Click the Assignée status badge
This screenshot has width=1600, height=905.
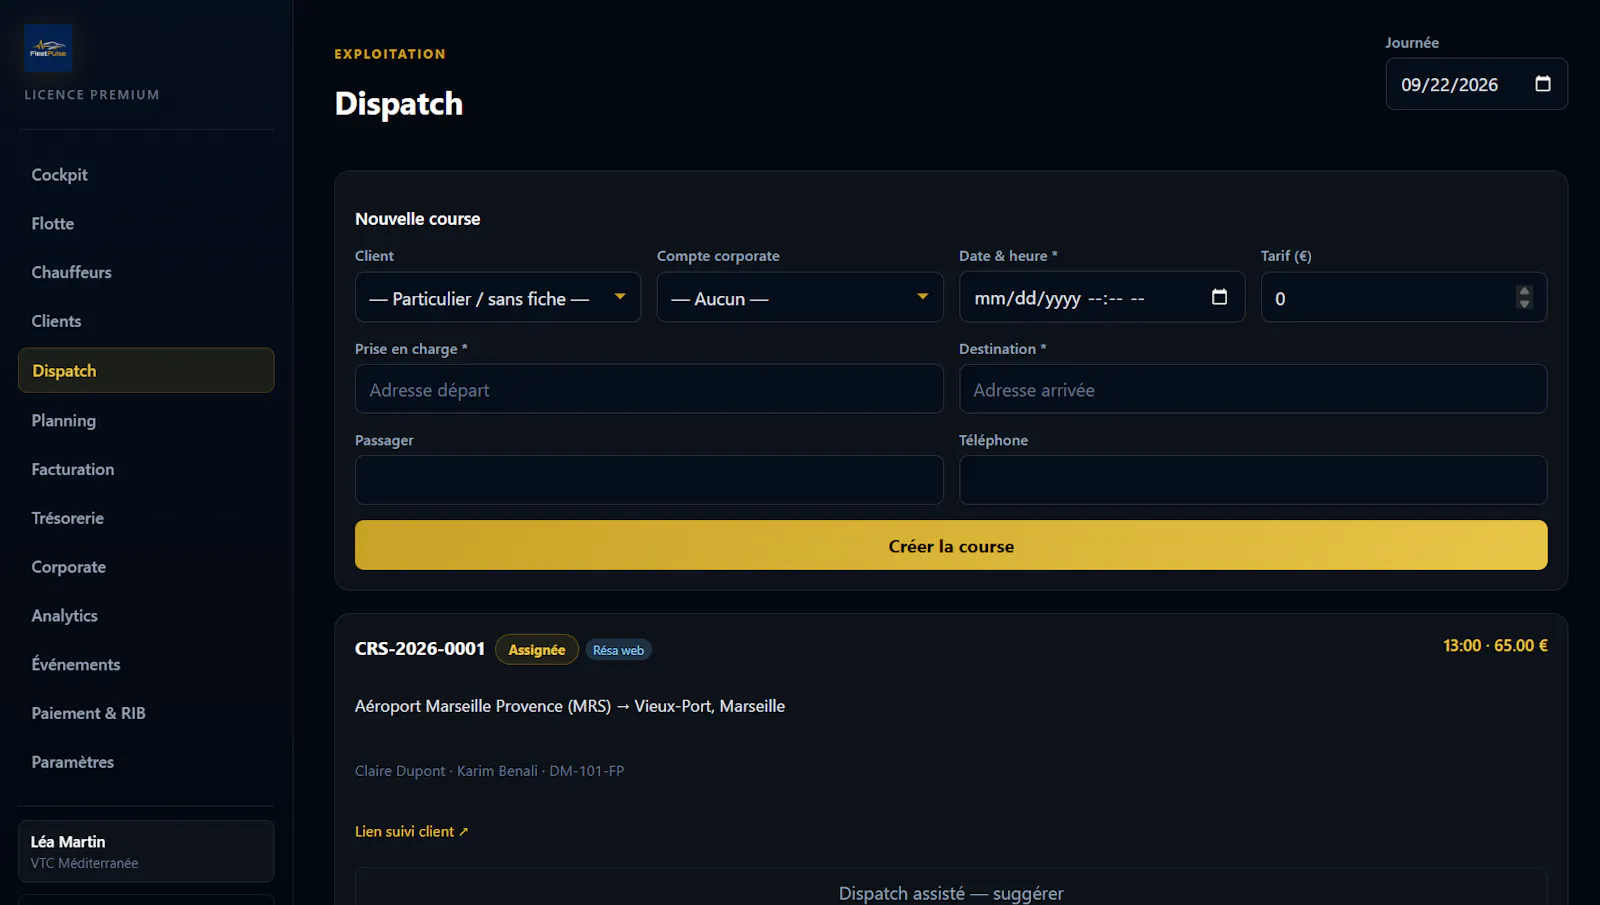tap(537, 649)
